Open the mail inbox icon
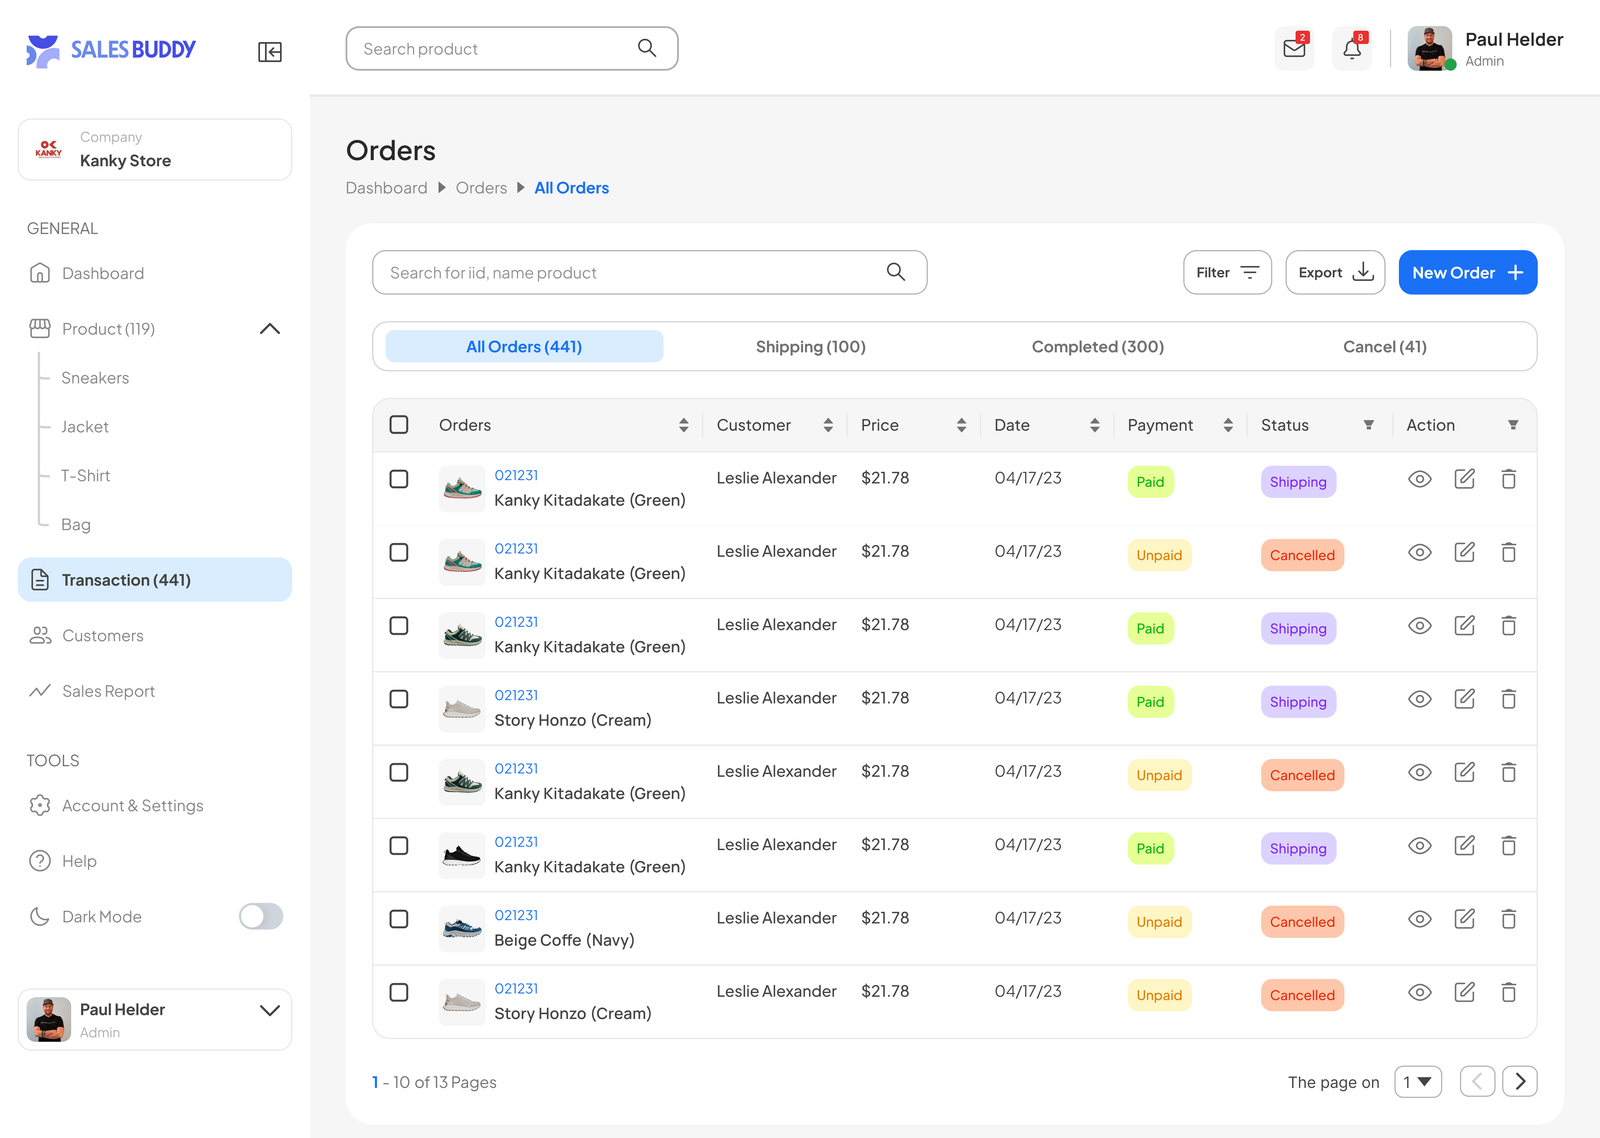 (1294, 48)
